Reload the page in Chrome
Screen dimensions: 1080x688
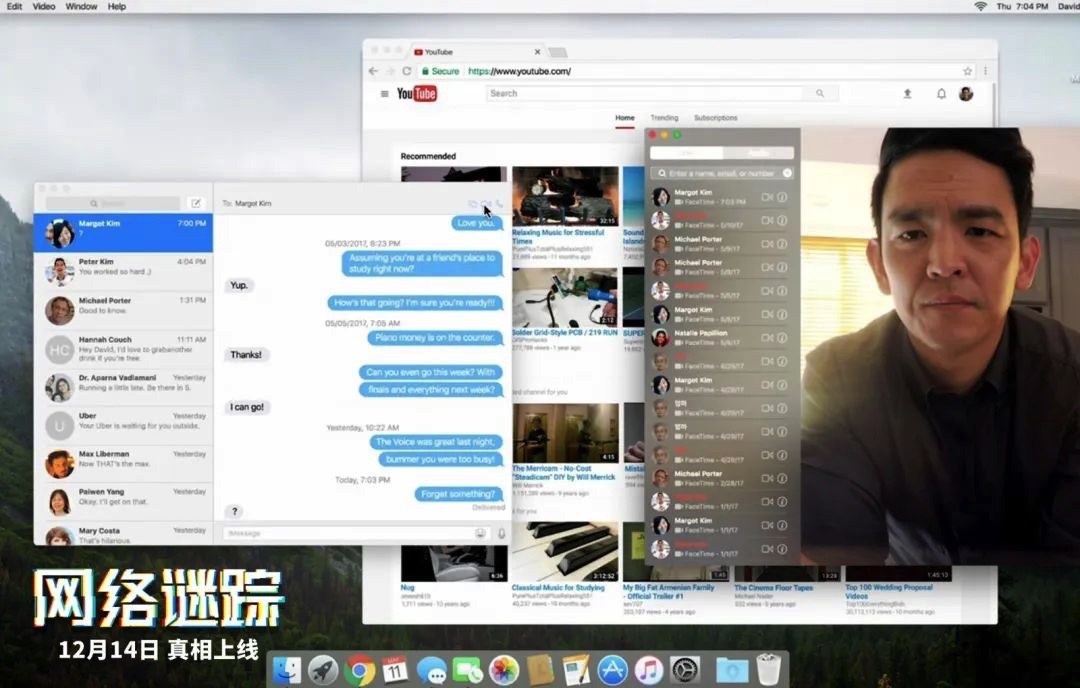[x=407, y=71]
